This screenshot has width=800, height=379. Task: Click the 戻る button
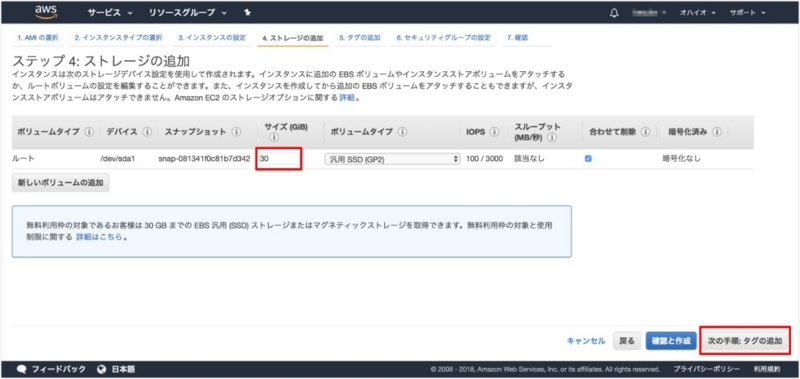(x=627, y=341)
